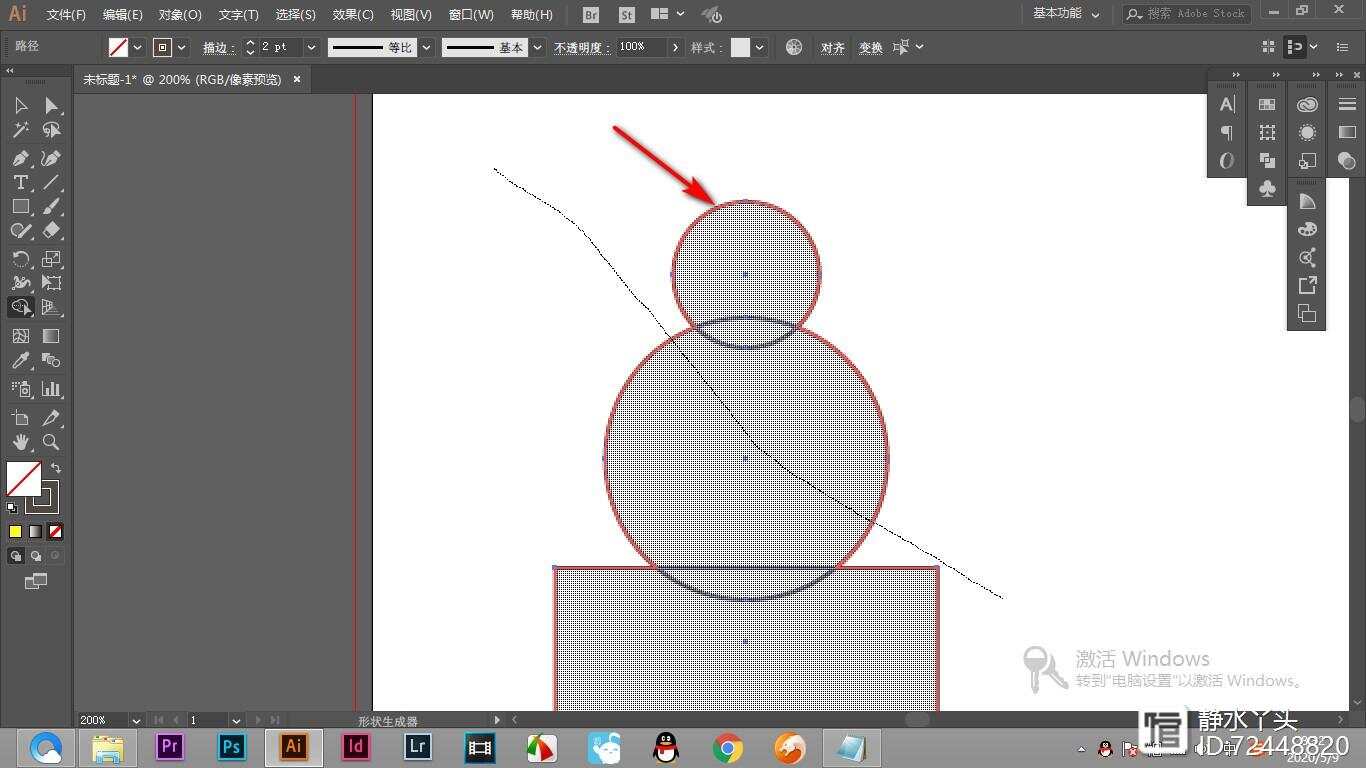Screen dimensions: 1366x768
Task: Set paint mode to Gradient
Action: (36, 531)
